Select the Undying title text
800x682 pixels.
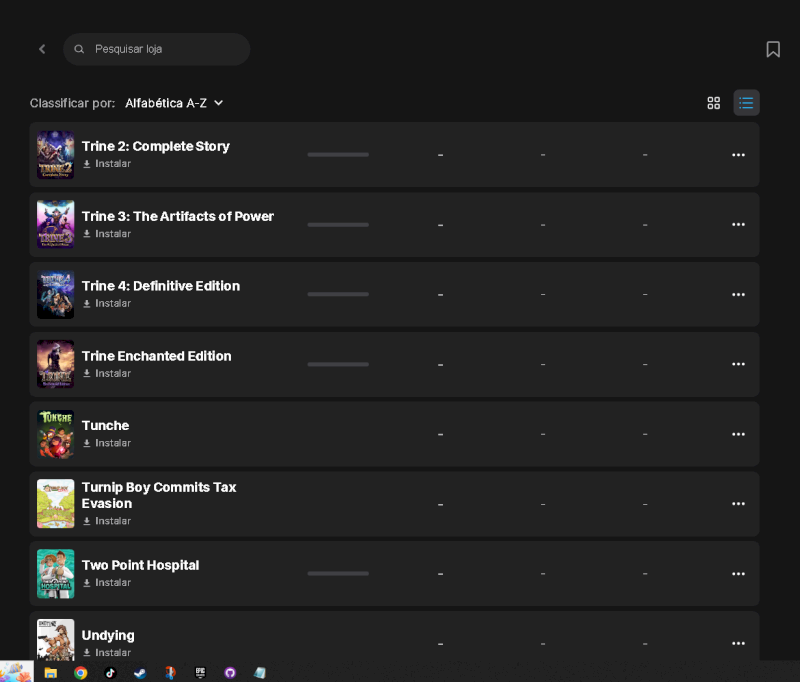108,635
